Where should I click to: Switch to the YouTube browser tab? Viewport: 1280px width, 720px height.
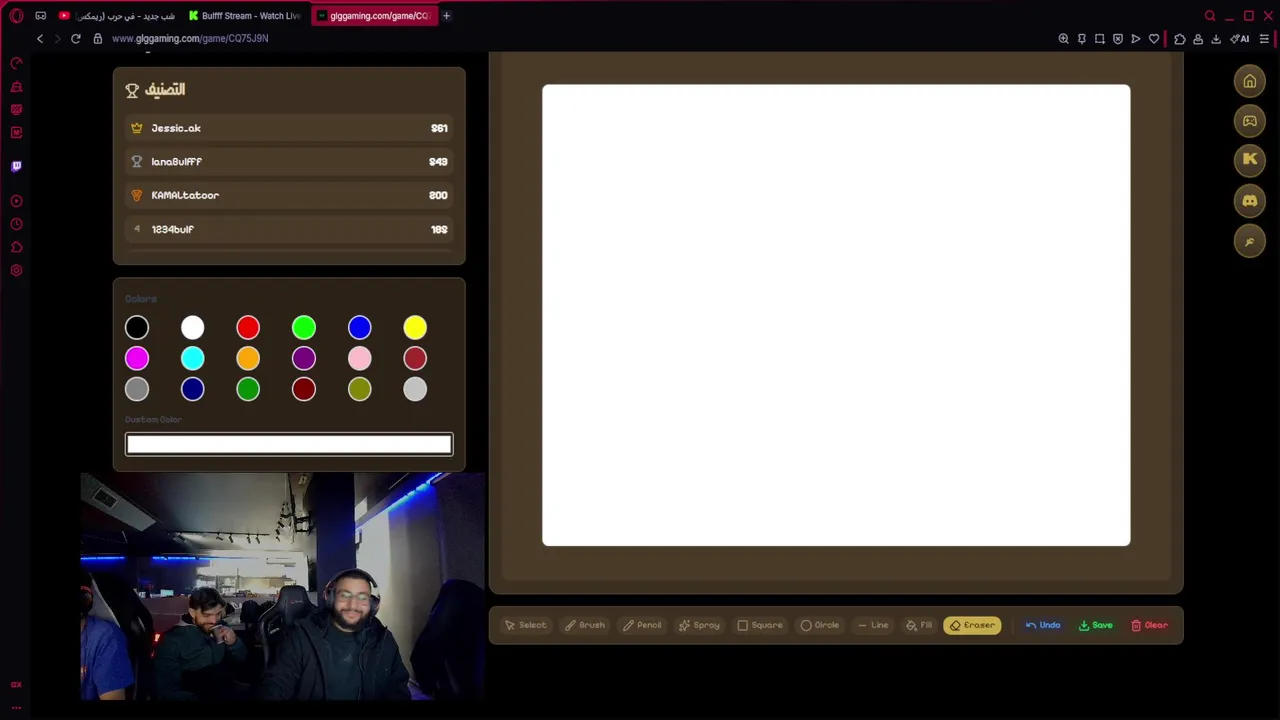coord(117,16)
